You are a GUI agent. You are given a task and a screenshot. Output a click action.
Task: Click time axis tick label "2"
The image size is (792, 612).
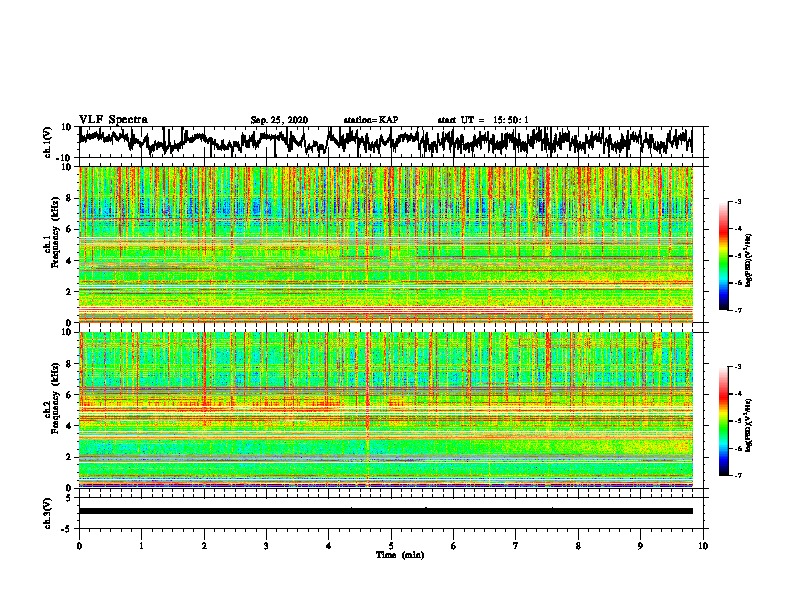(204, 546)
